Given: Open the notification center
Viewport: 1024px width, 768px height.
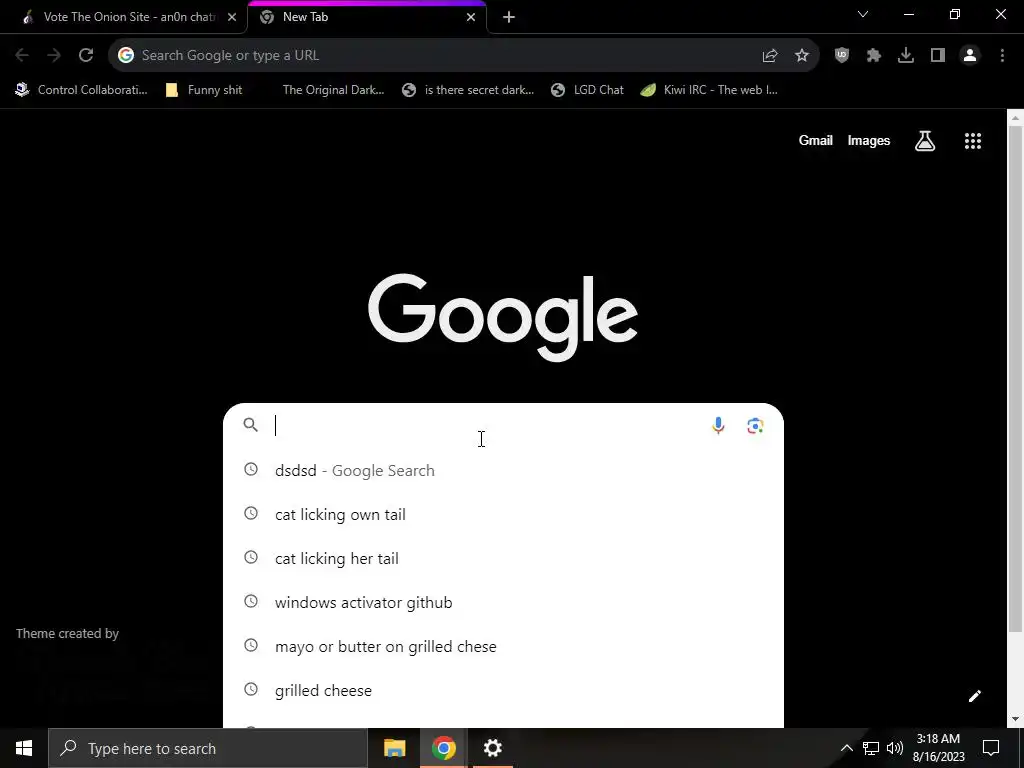Looking at the screenshot, I should tap(991, 748).
